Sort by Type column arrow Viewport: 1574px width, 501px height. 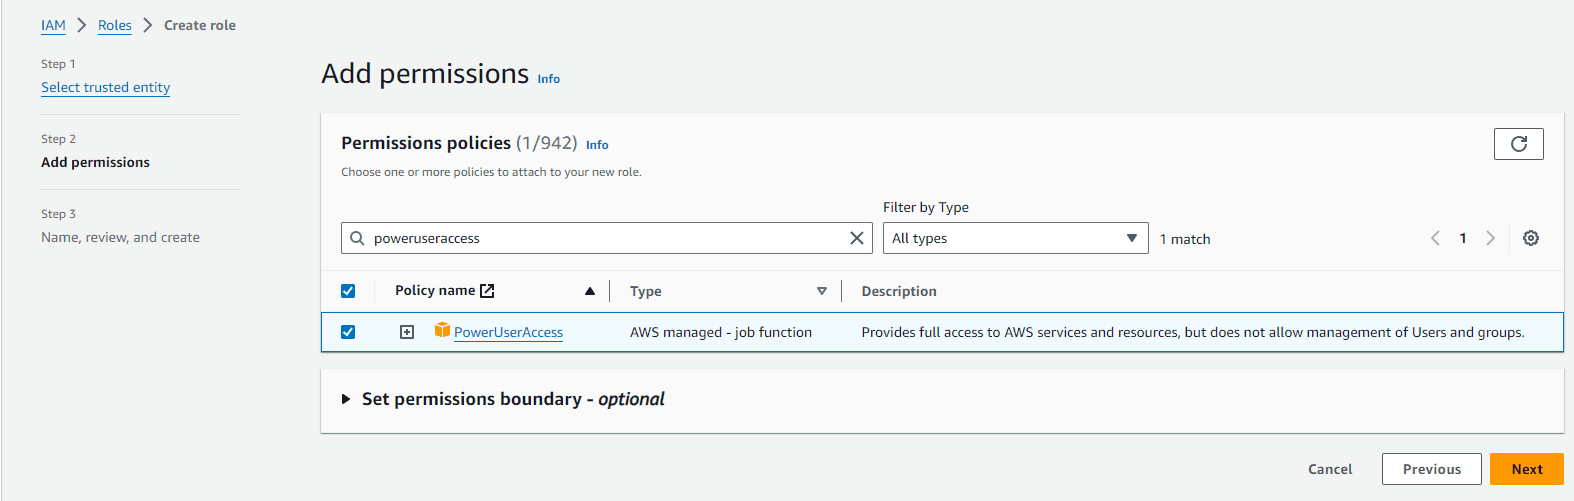point(822,291)
